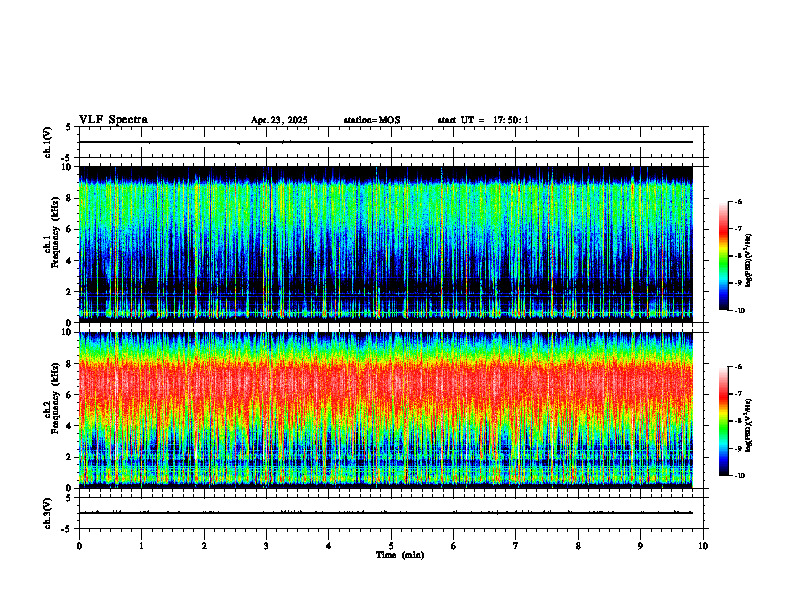Click the date 'Apr. 23, 2025'
Viewport: 792px width, 612px height.
(279, 120)
